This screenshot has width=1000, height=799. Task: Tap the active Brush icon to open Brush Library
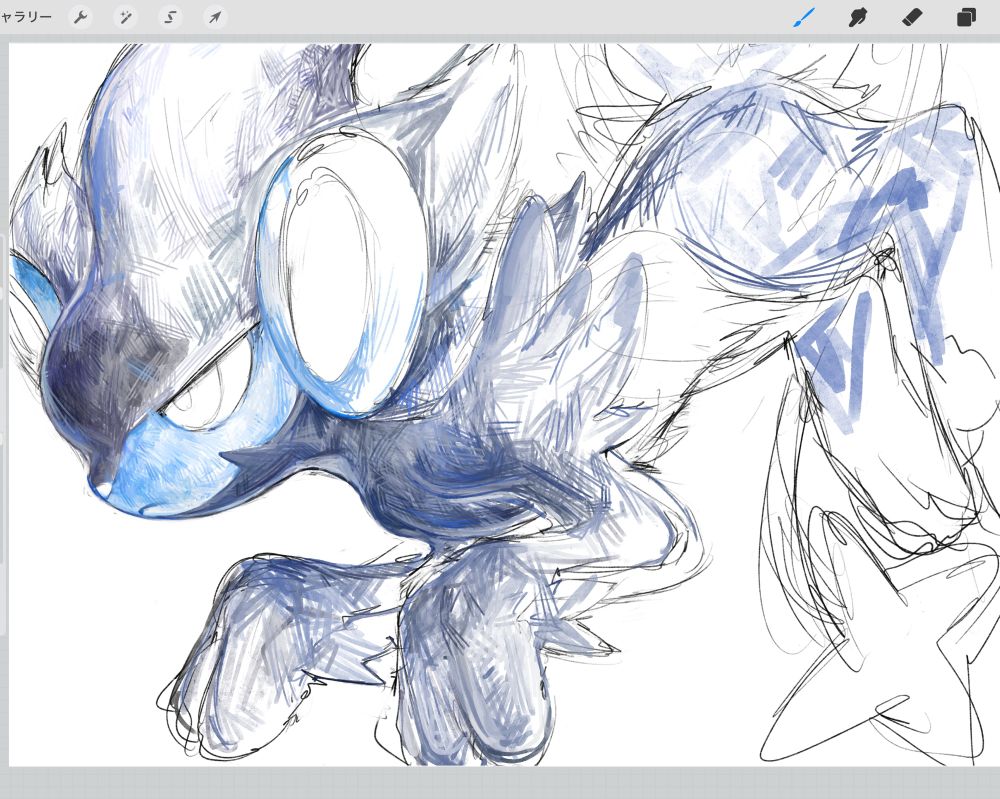805,16
